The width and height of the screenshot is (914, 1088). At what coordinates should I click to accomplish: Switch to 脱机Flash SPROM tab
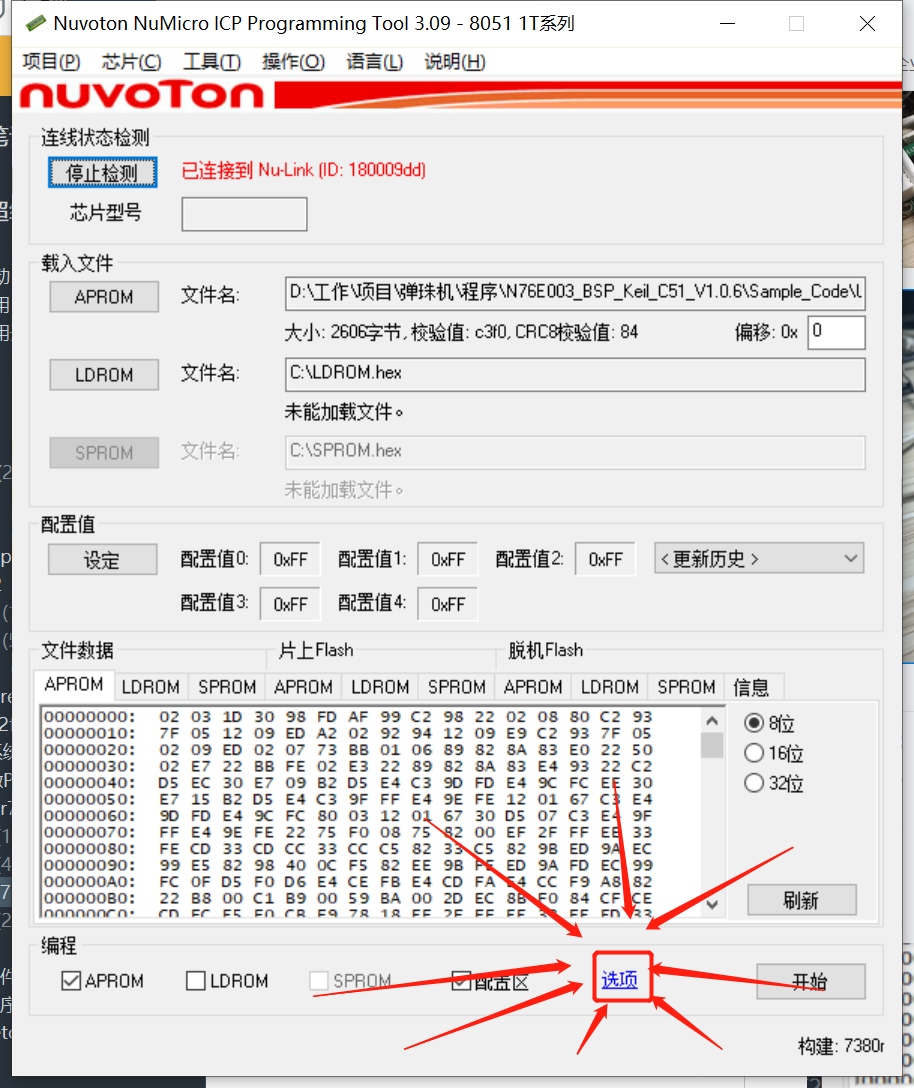(x=686, y=687)
